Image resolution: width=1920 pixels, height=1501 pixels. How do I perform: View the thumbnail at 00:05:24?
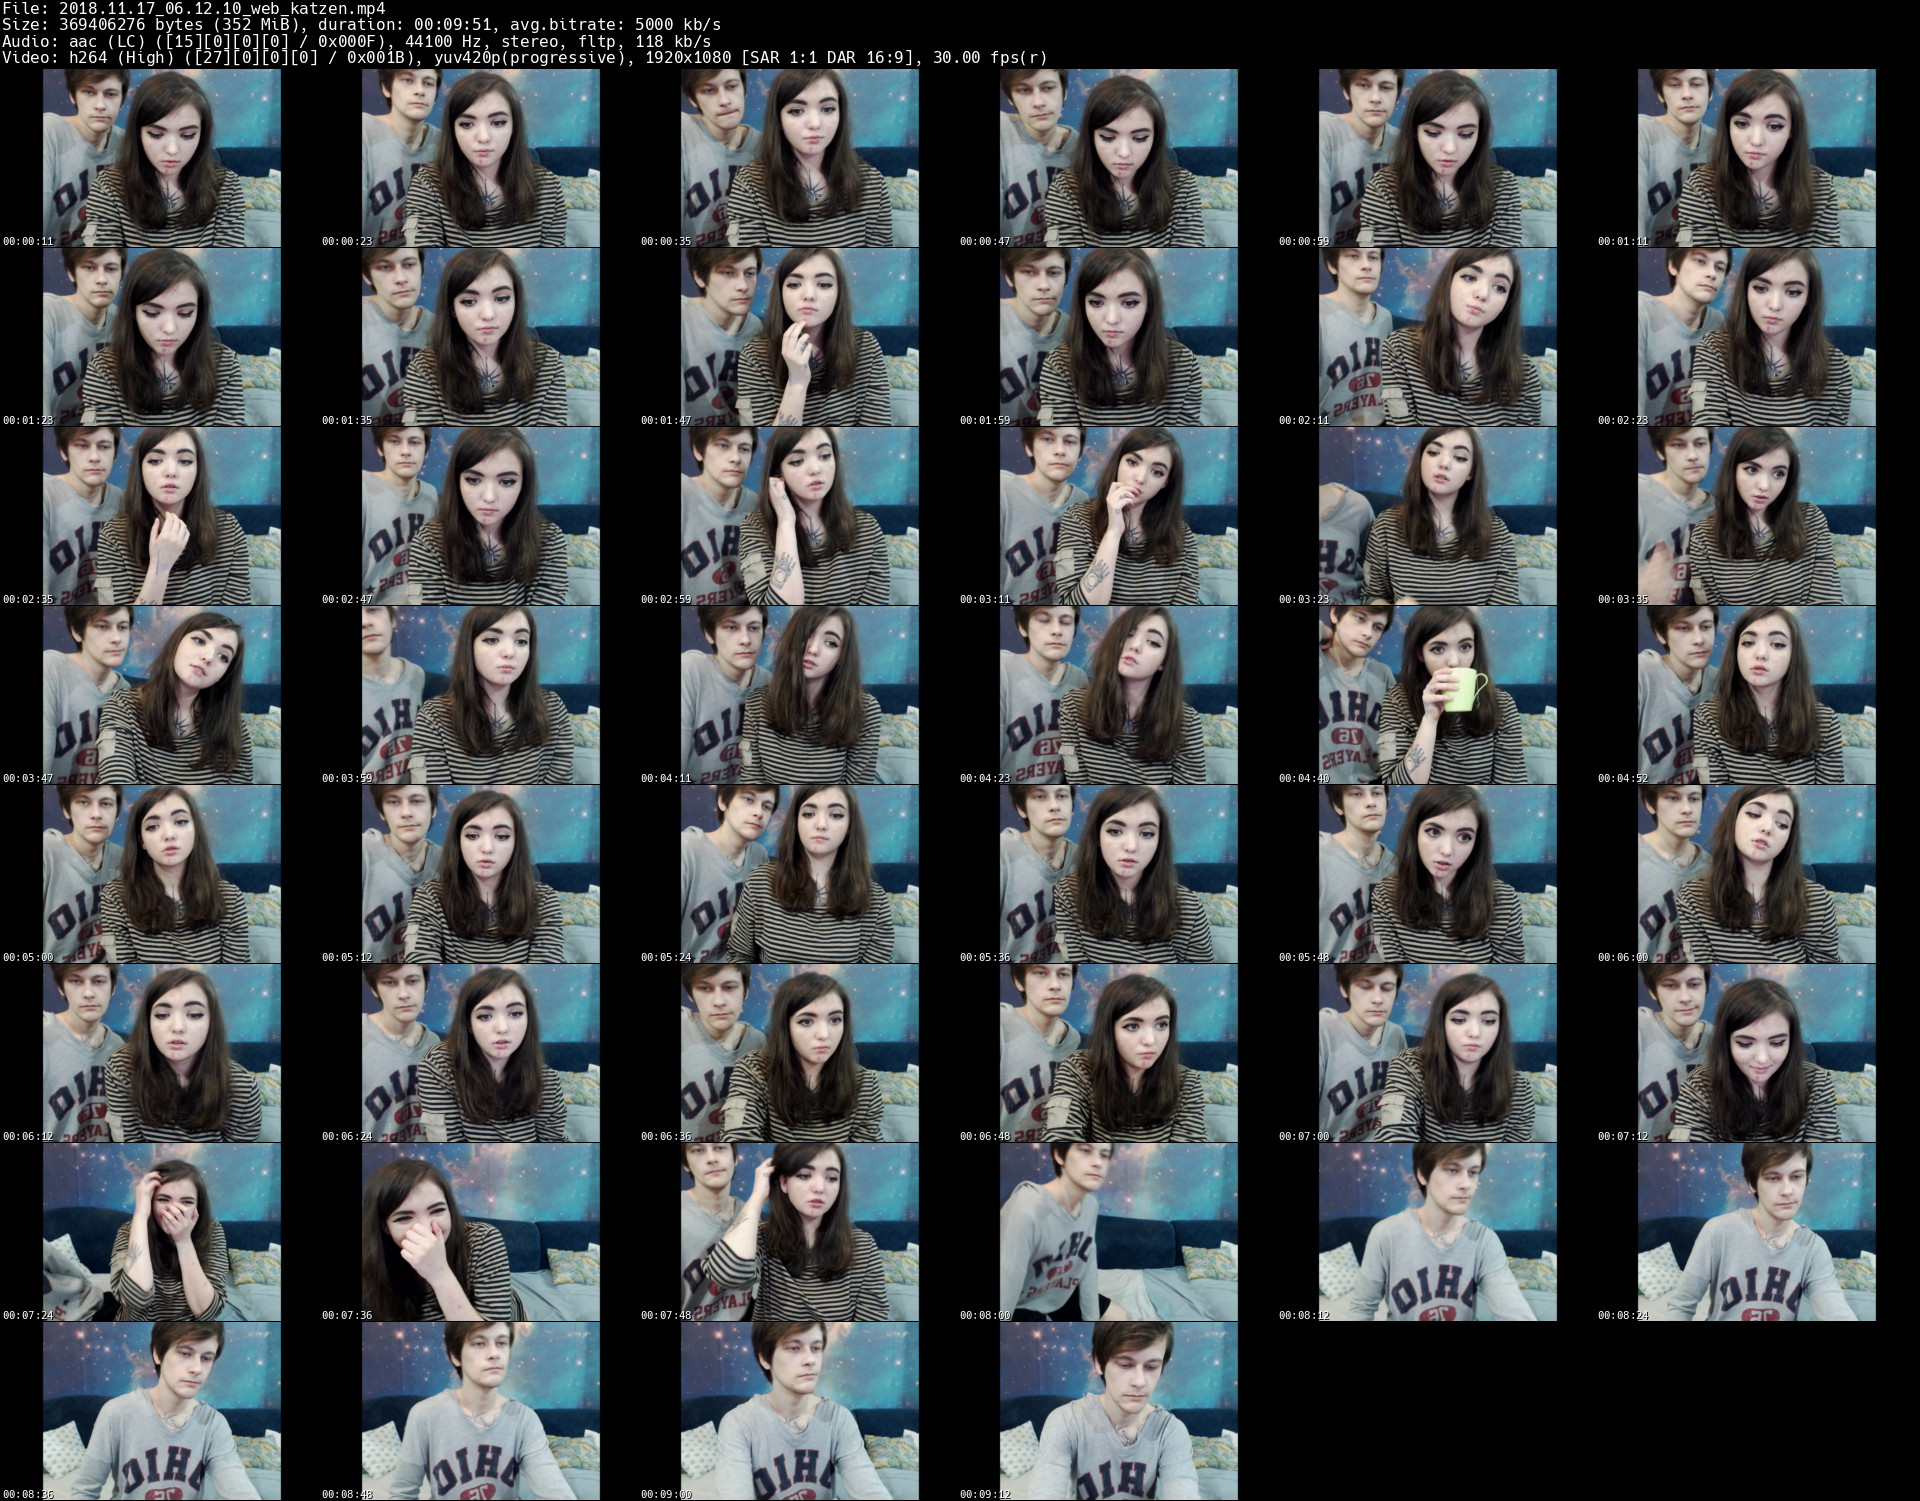point(799,874)
